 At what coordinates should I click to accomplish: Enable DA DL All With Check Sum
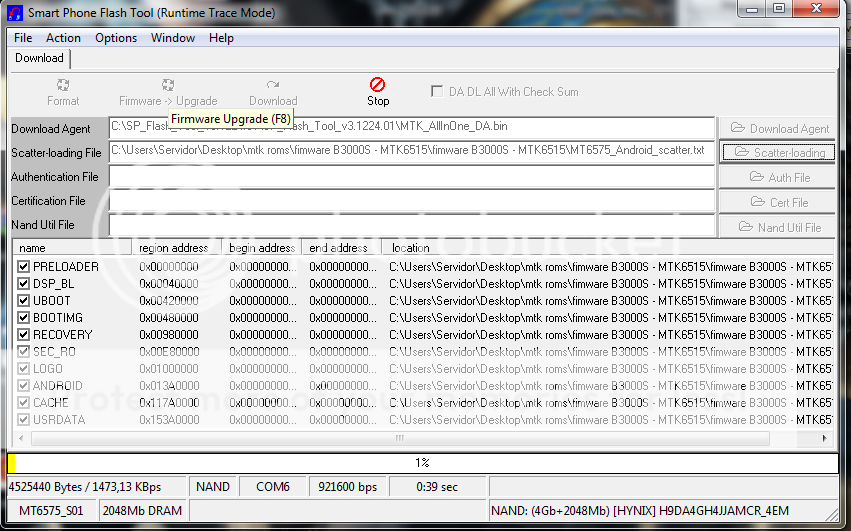[437, 91]
